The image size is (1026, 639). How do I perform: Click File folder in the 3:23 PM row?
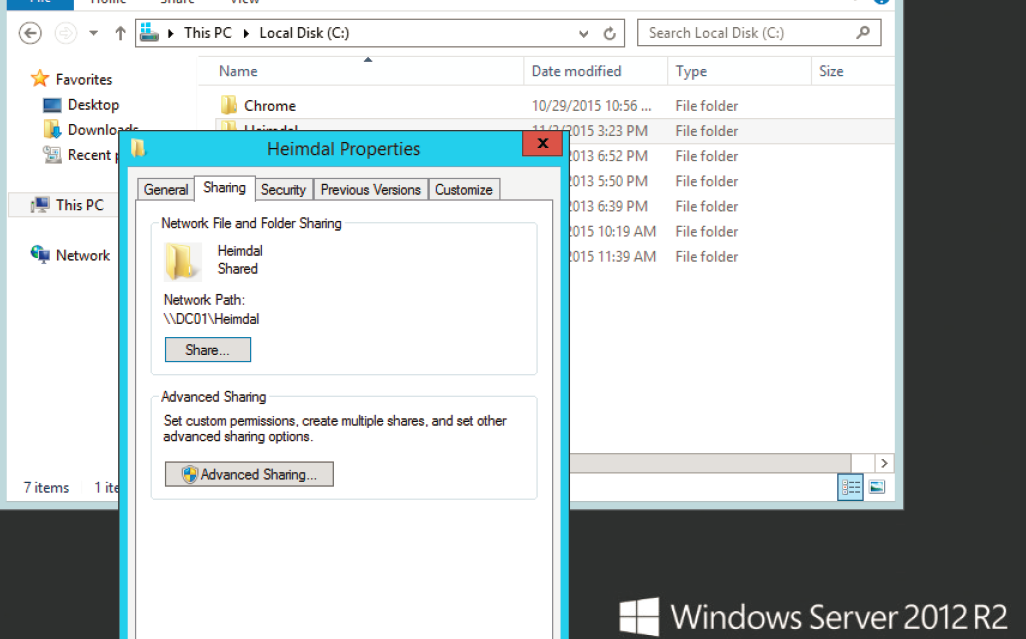707,131
